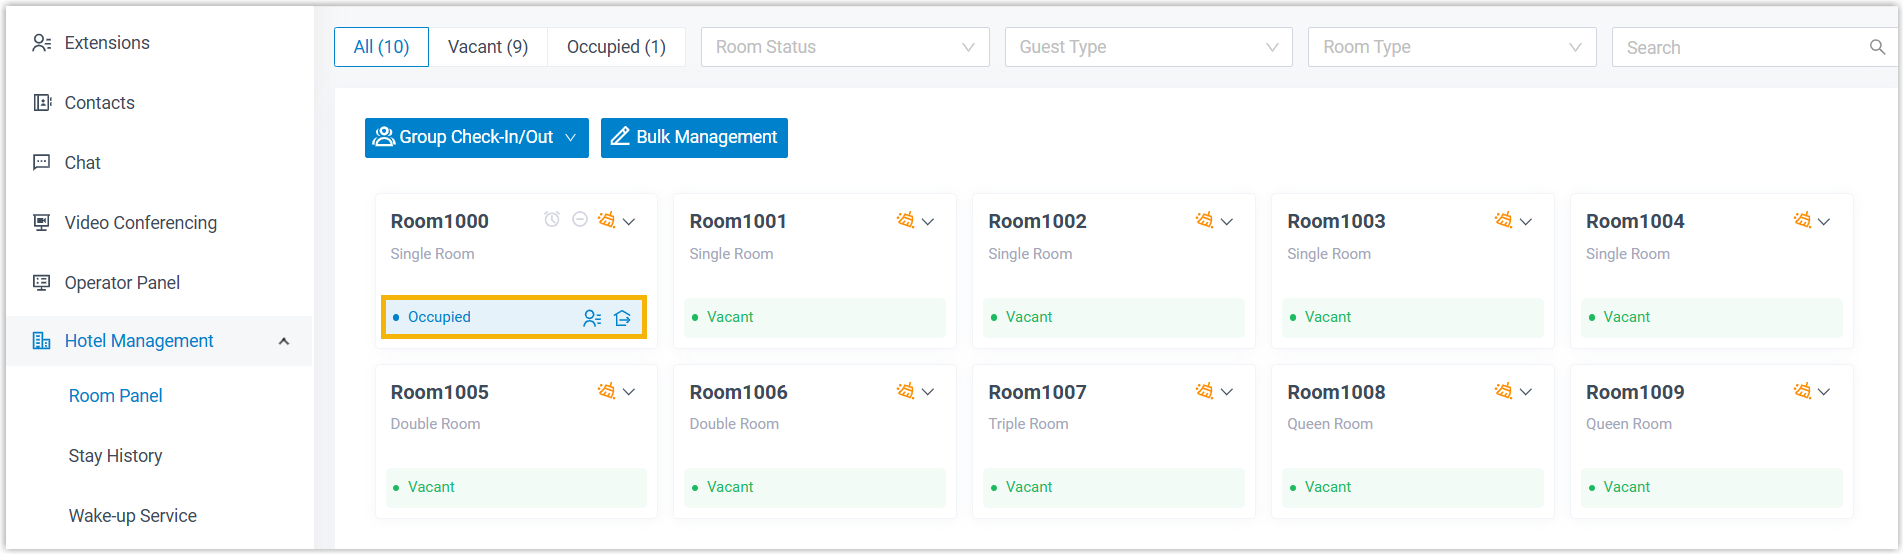Click the alarm clock icon on Room1000
Image resolution: width=1904 pixels, height=555 pixels.
(x=552, y=220)
